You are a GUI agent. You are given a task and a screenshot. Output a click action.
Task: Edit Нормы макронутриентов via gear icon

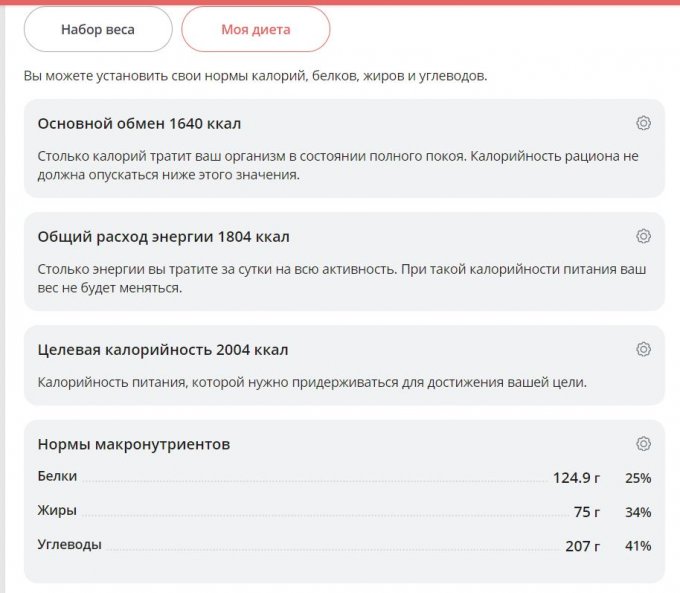tap(643, 443)
